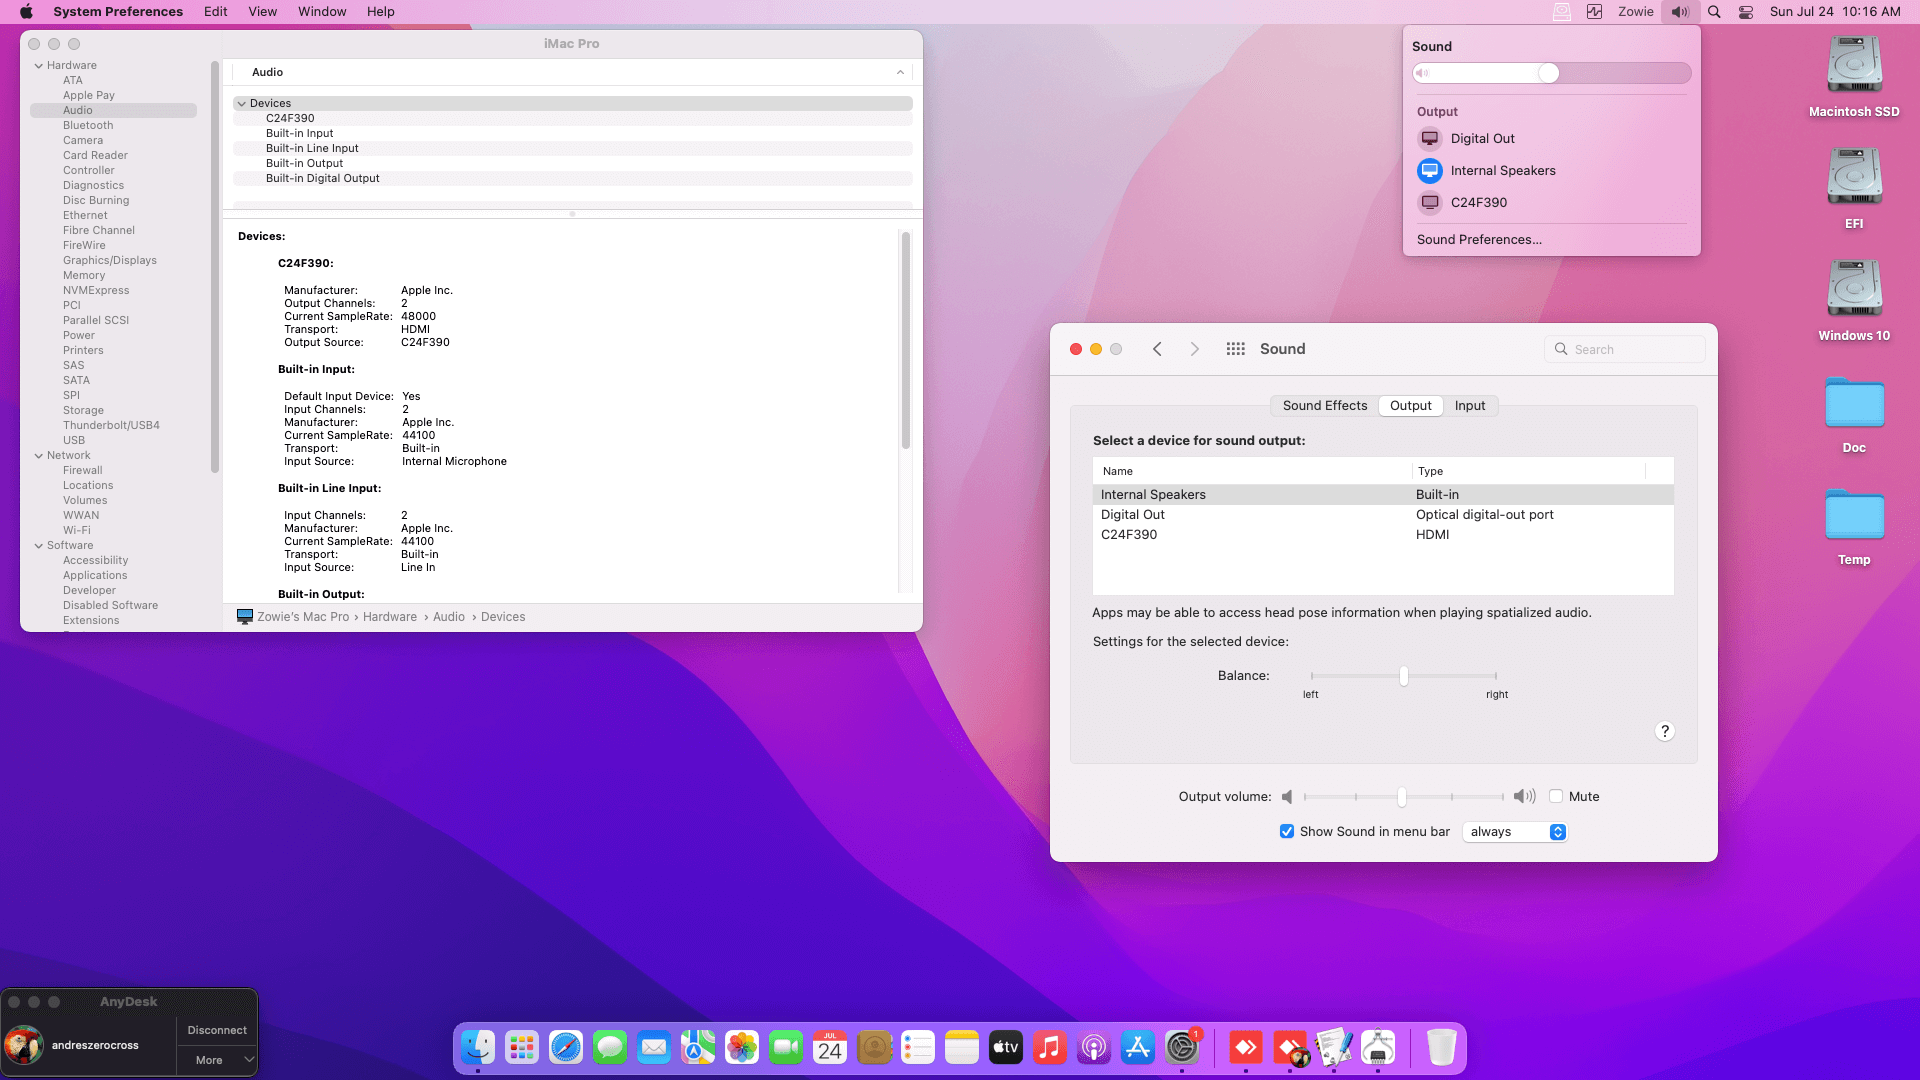Image resolution: width=1920 pixels, height=1080 pixels.
Task: Select Digital Out row in output table
Action: (1383, 515)
